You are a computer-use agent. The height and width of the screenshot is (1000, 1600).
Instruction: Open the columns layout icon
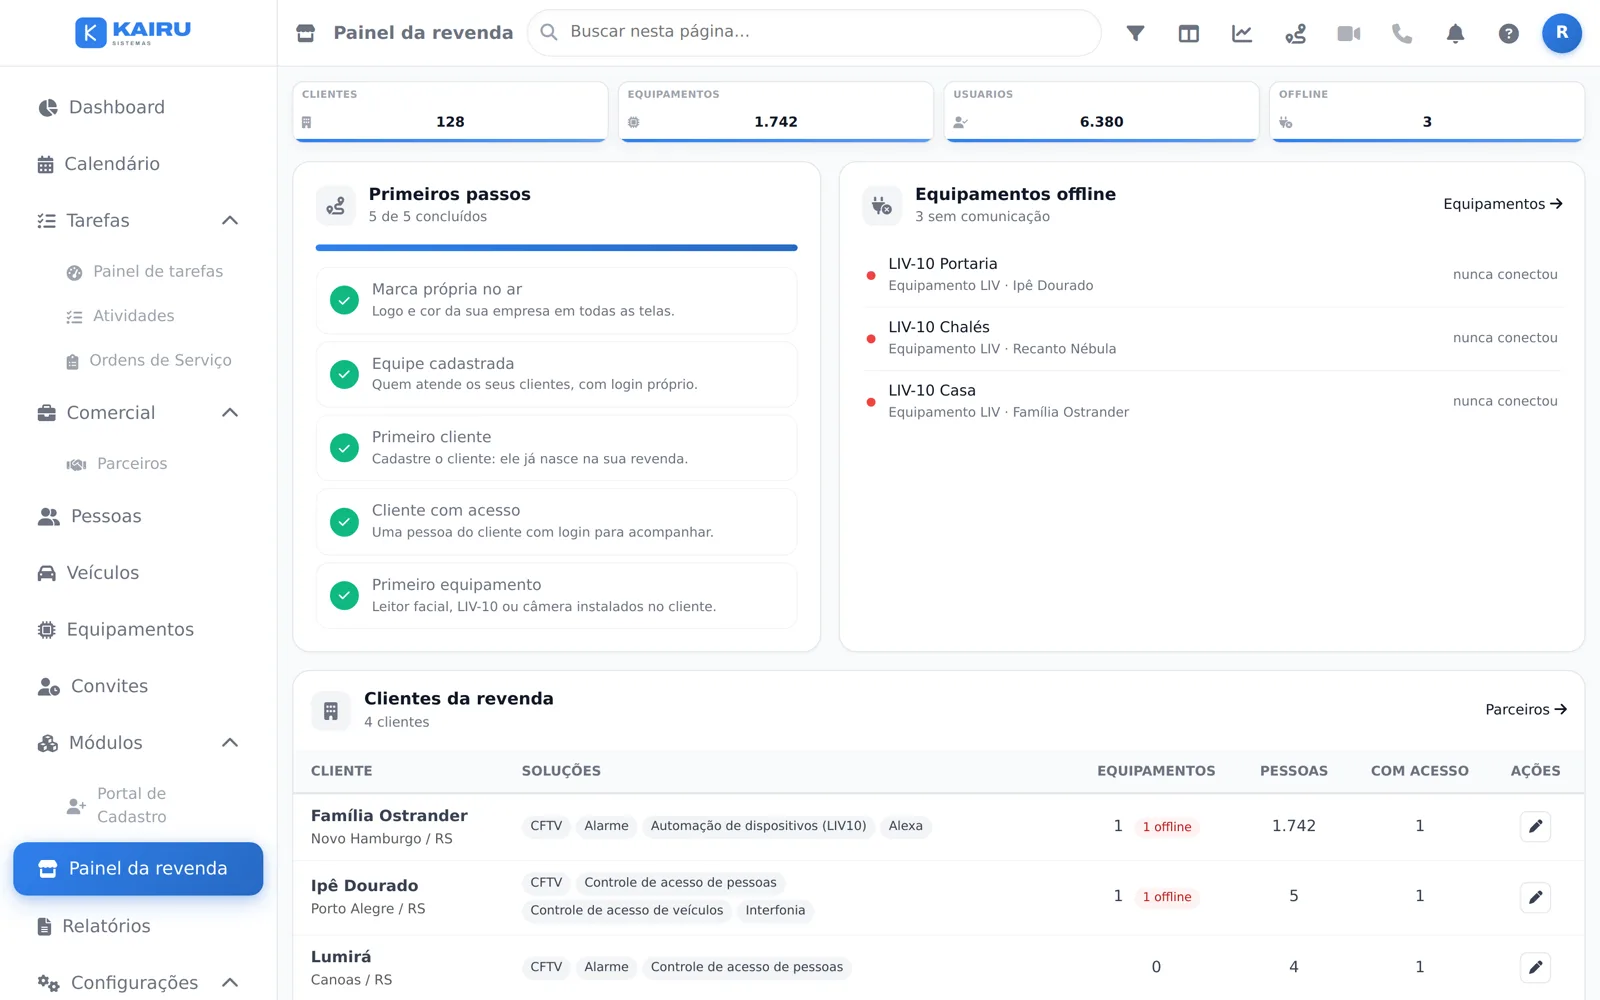coord(1188,33)
